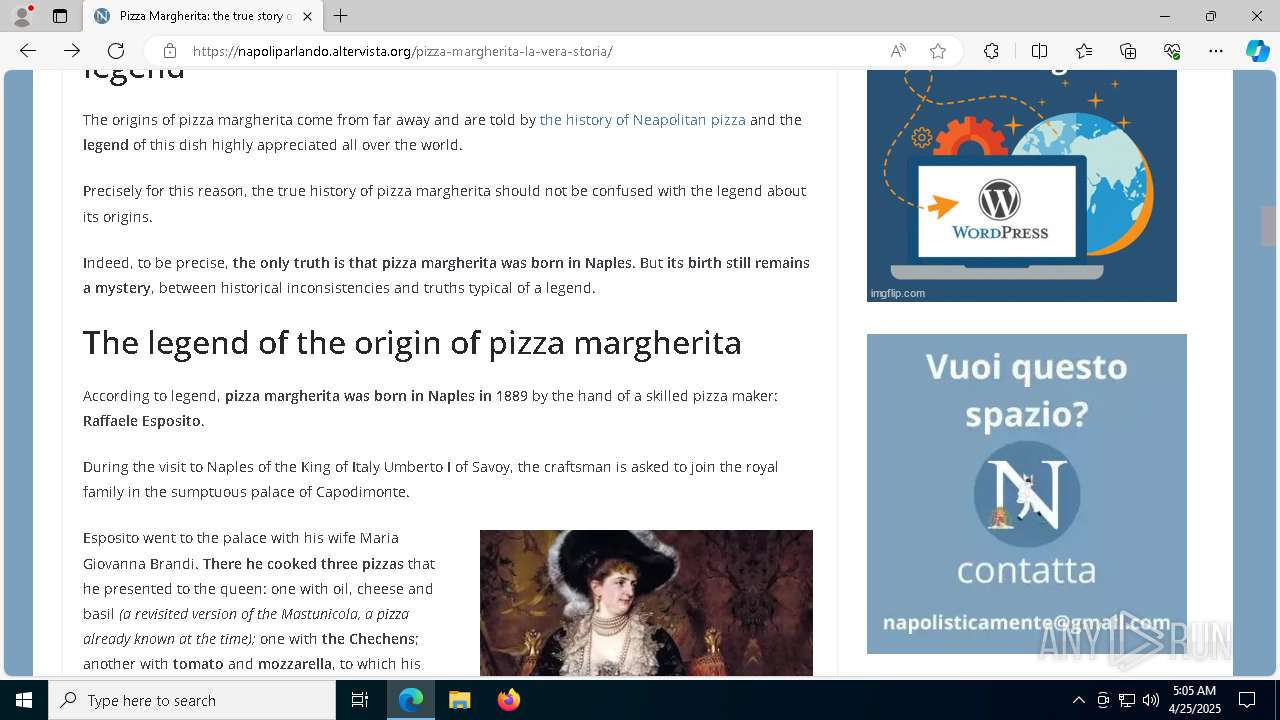Viewport: 1280px width, 720px height.
Task: Open clock and date 5:05 AM
Action: tap(1193, 700)
